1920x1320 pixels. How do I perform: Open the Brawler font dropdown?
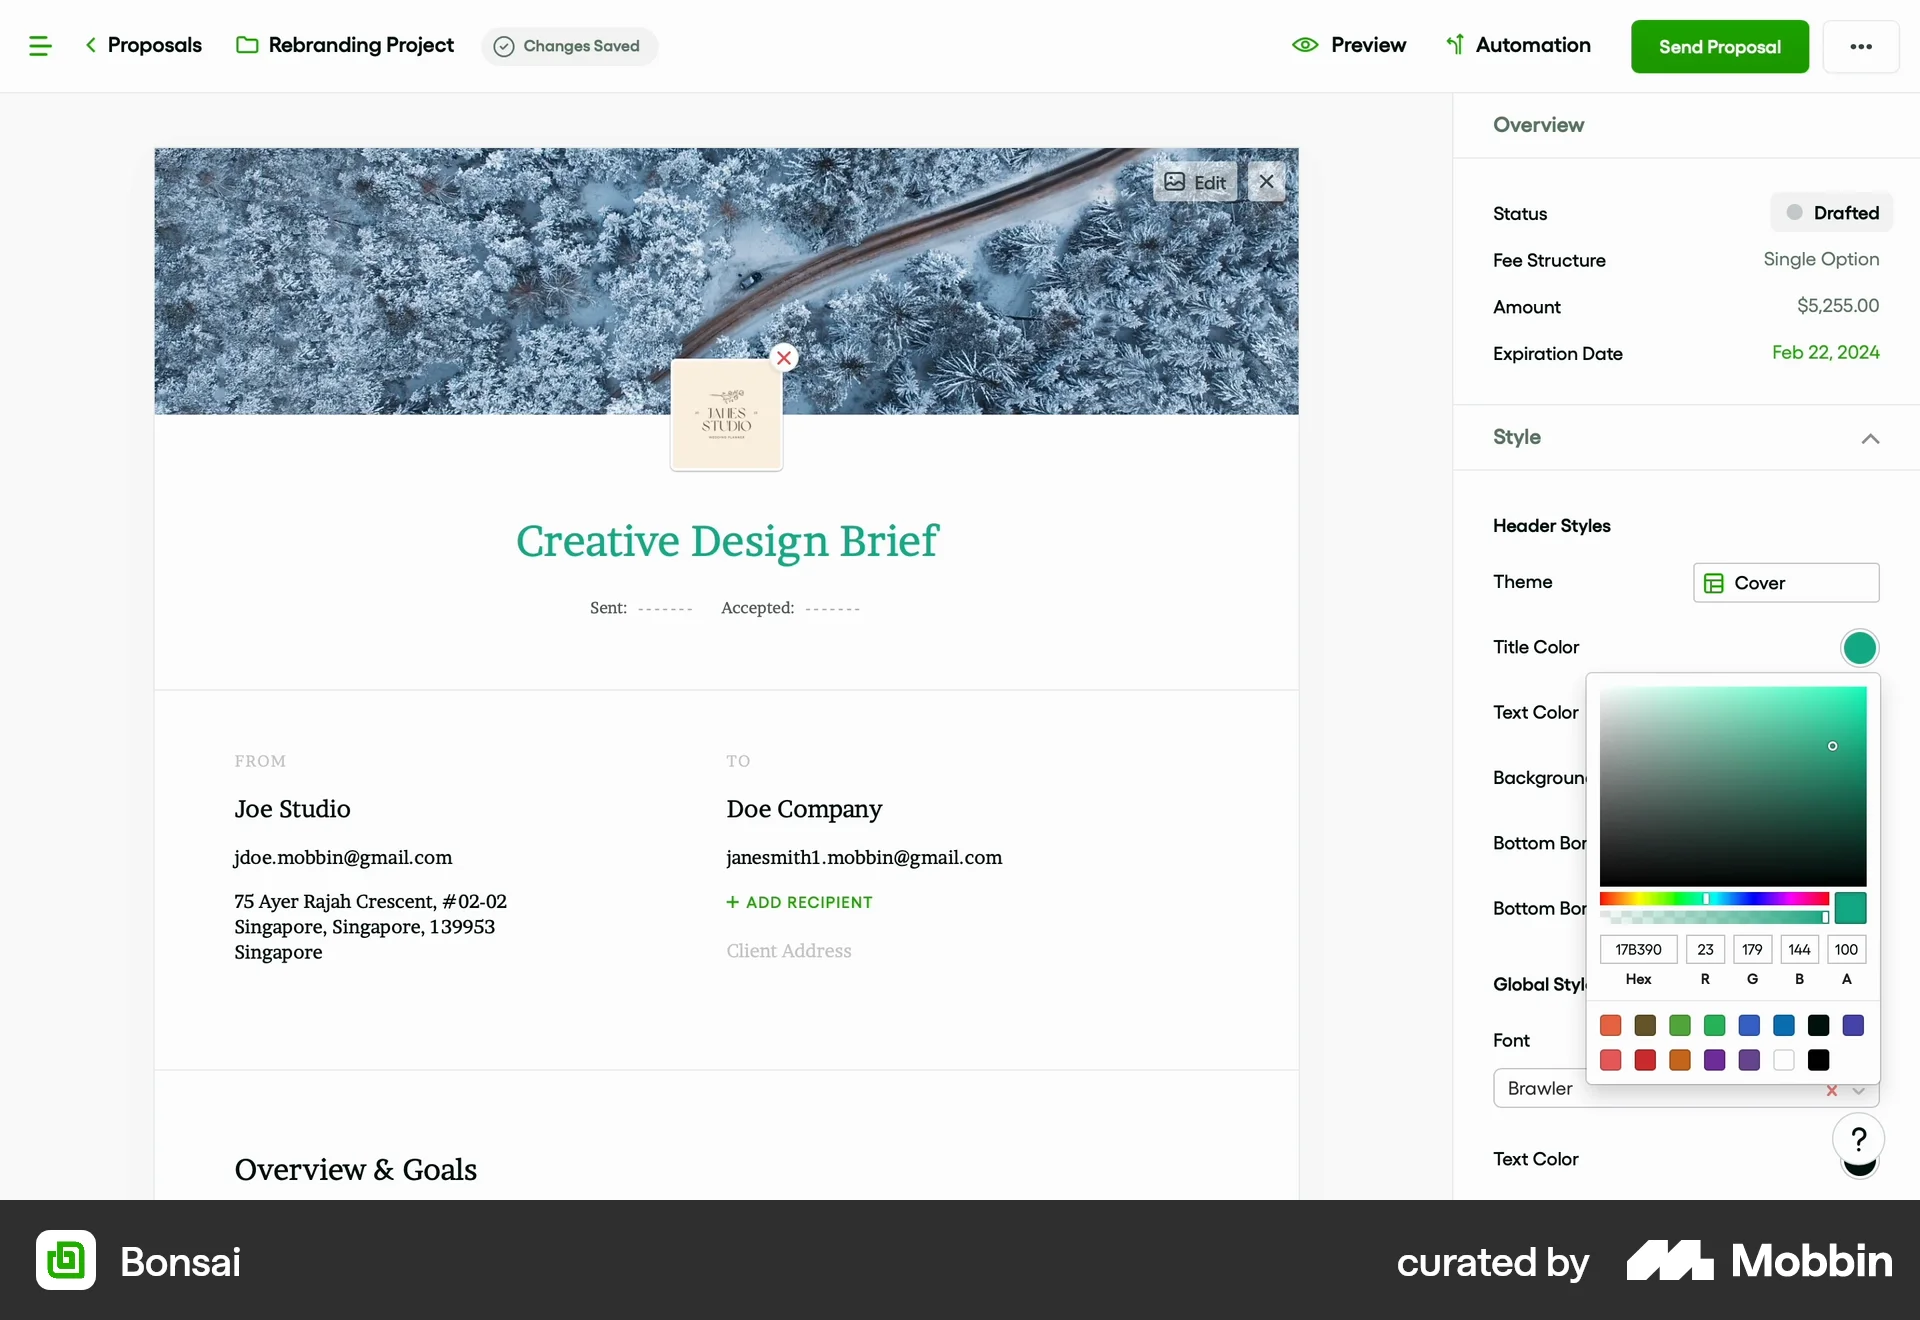tap(1859, 1089)
